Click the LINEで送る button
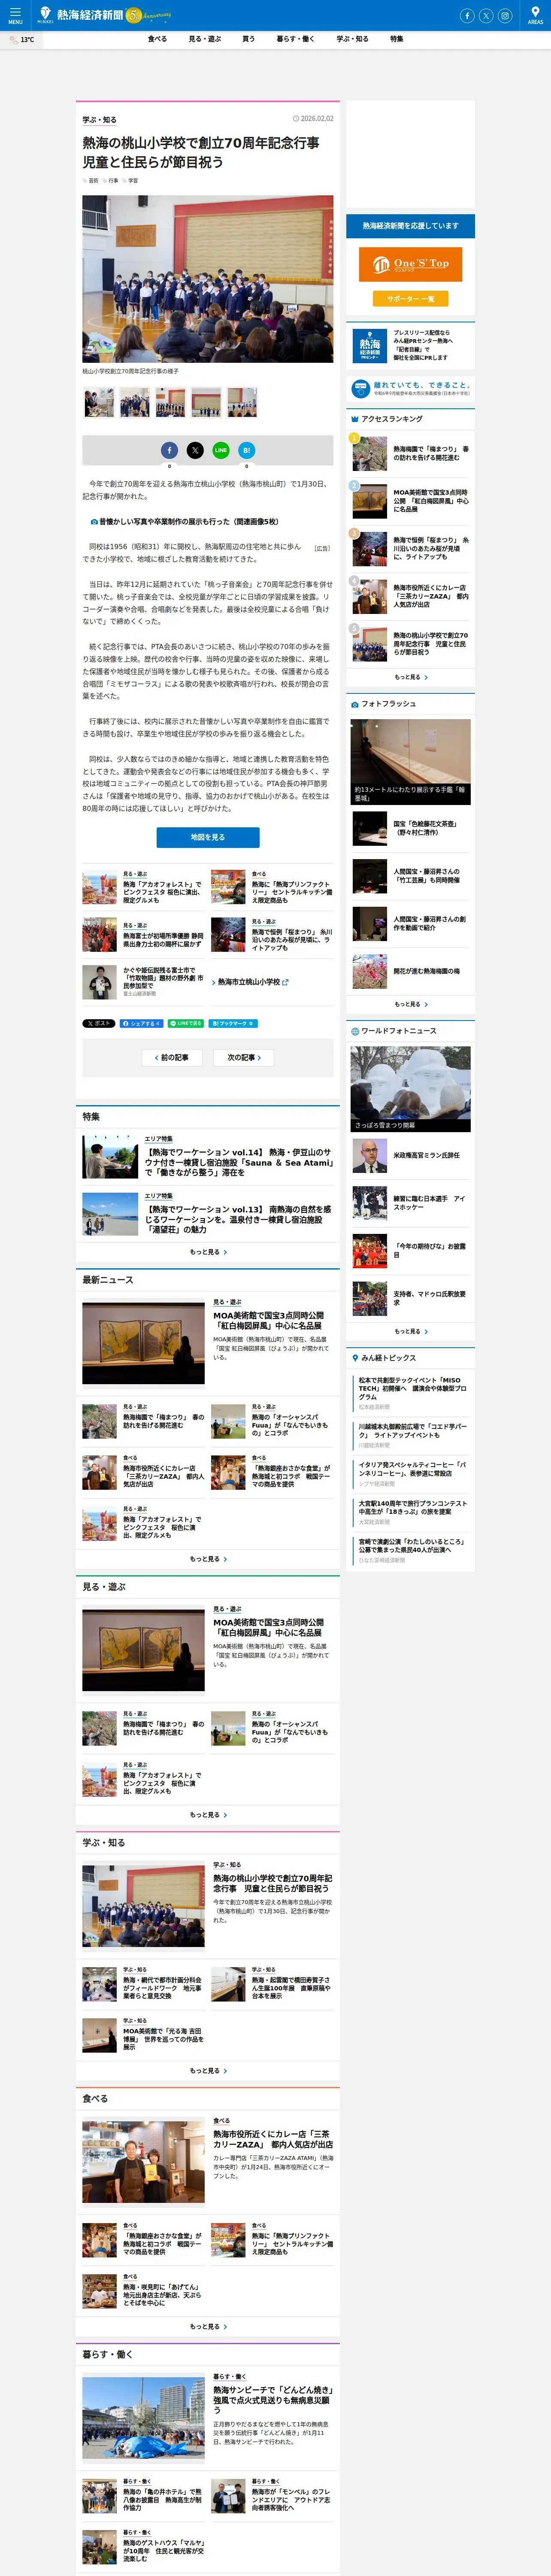 (186, 1023)
